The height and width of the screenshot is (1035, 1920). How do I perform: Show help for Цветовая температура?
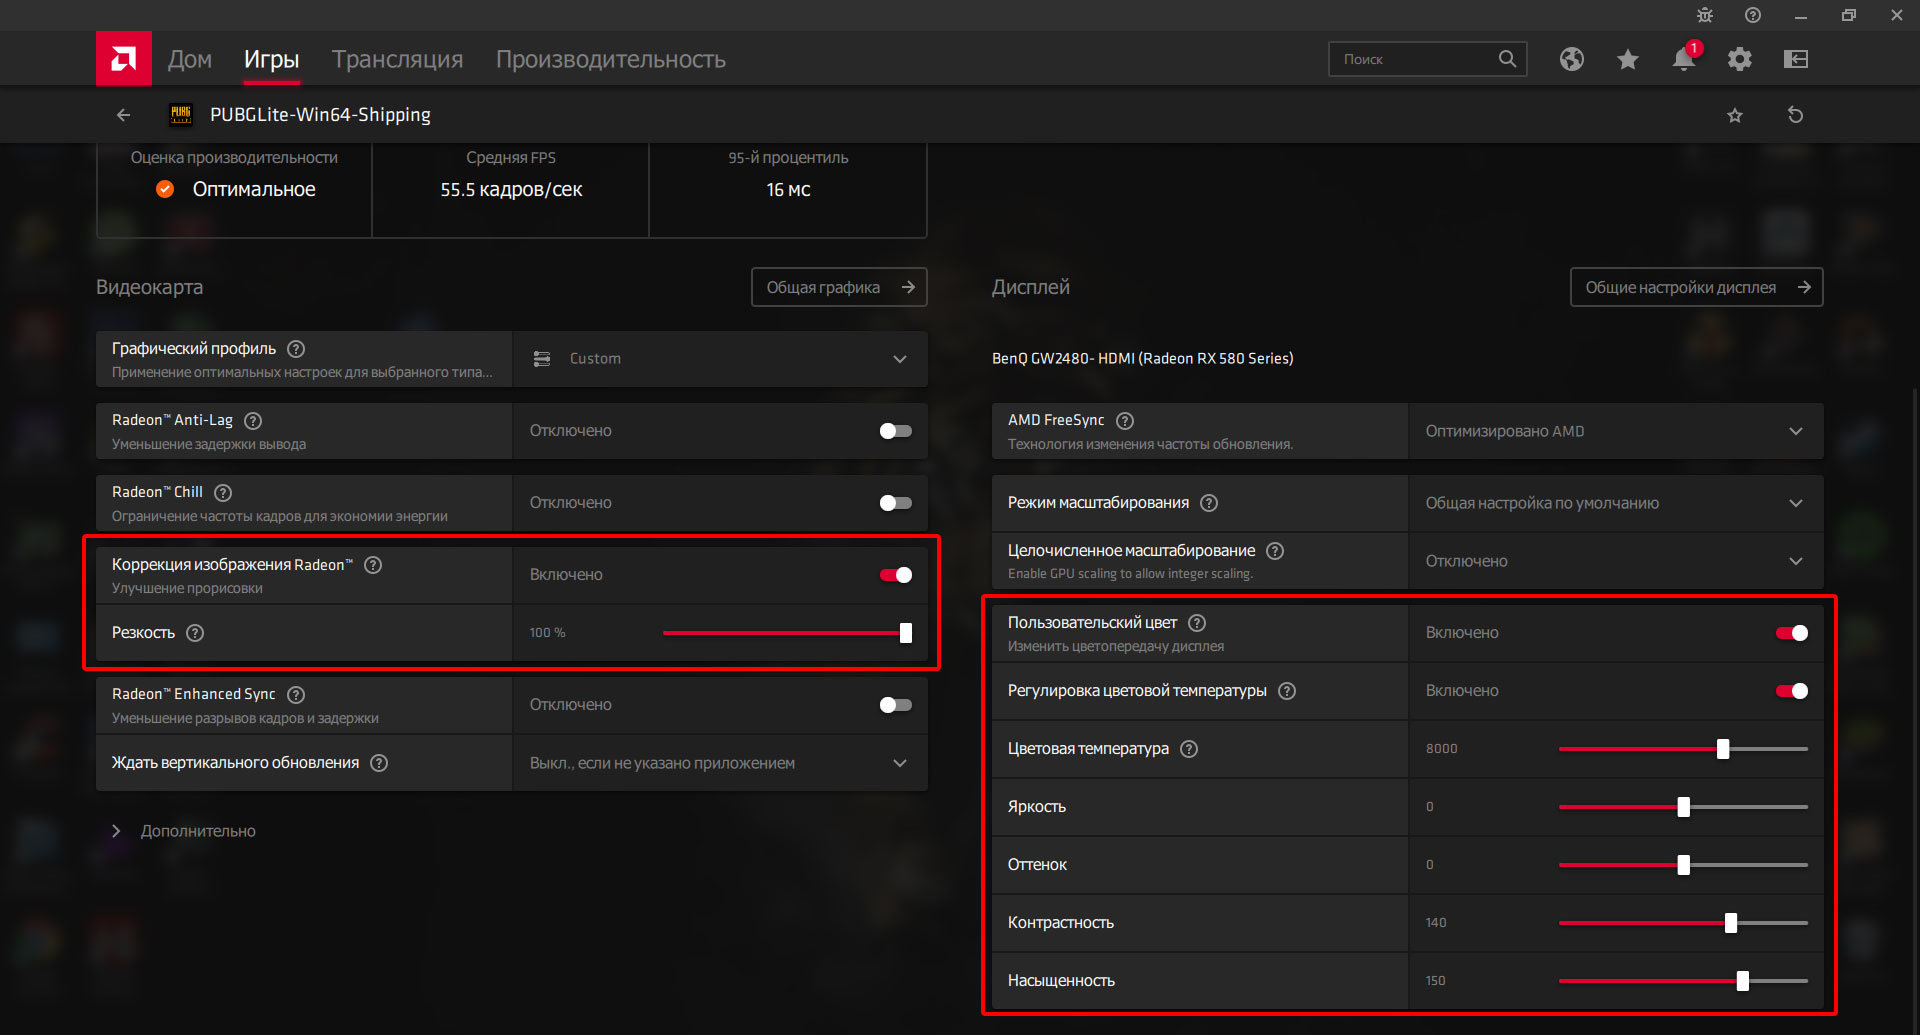pos(1189,749)
